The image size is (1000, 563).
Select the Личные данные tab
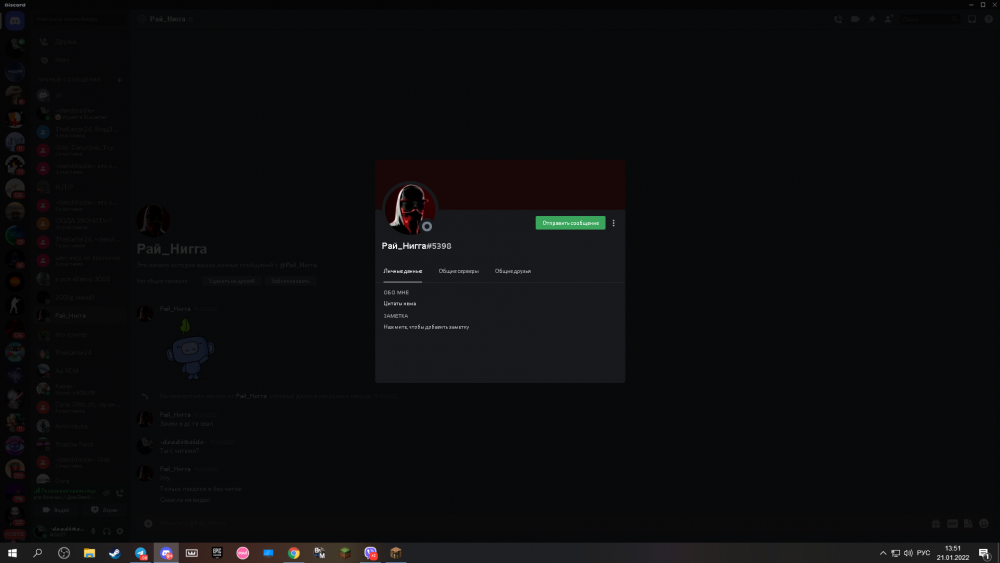click(x=402, y=271)
